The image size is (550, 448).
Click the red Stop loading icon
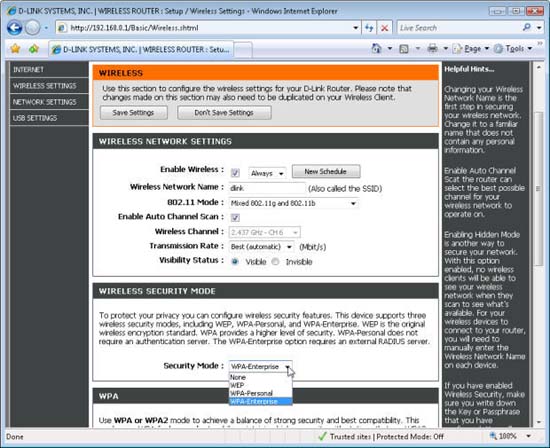pos(384,28)
